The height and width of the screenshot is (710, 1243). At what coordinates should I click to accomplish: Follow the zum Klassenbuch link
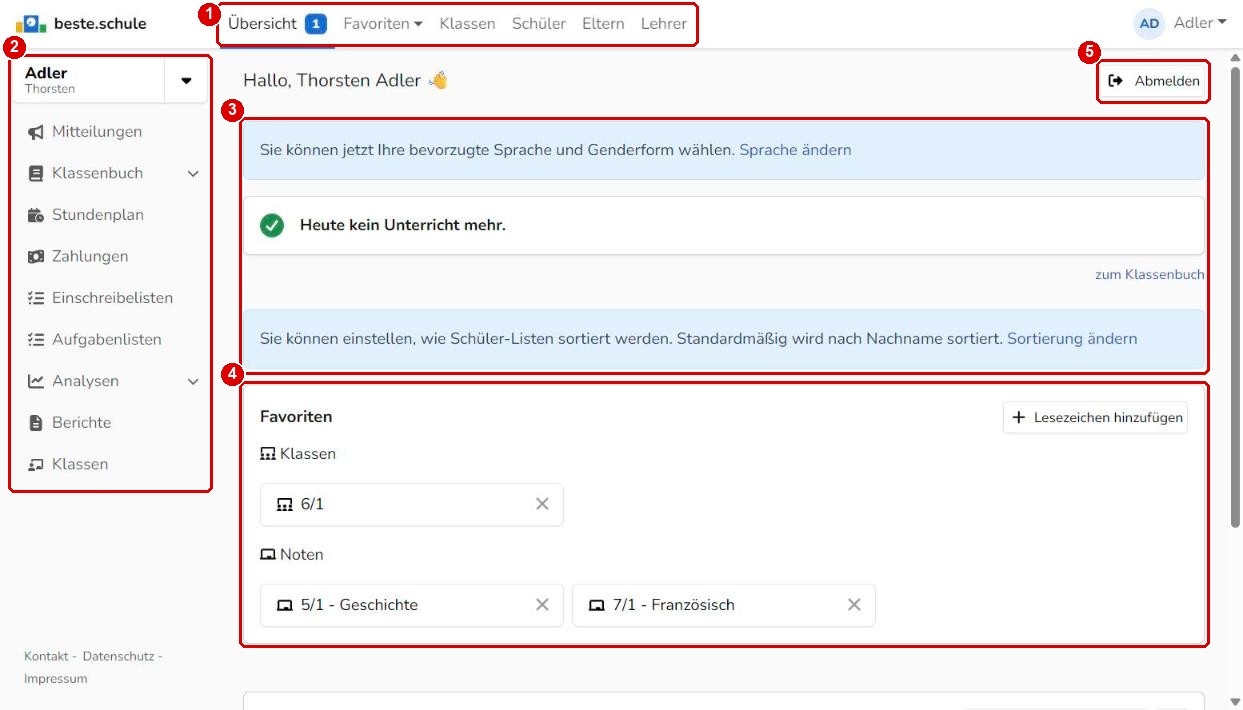pyautogui.click(x=1149, y=274)
